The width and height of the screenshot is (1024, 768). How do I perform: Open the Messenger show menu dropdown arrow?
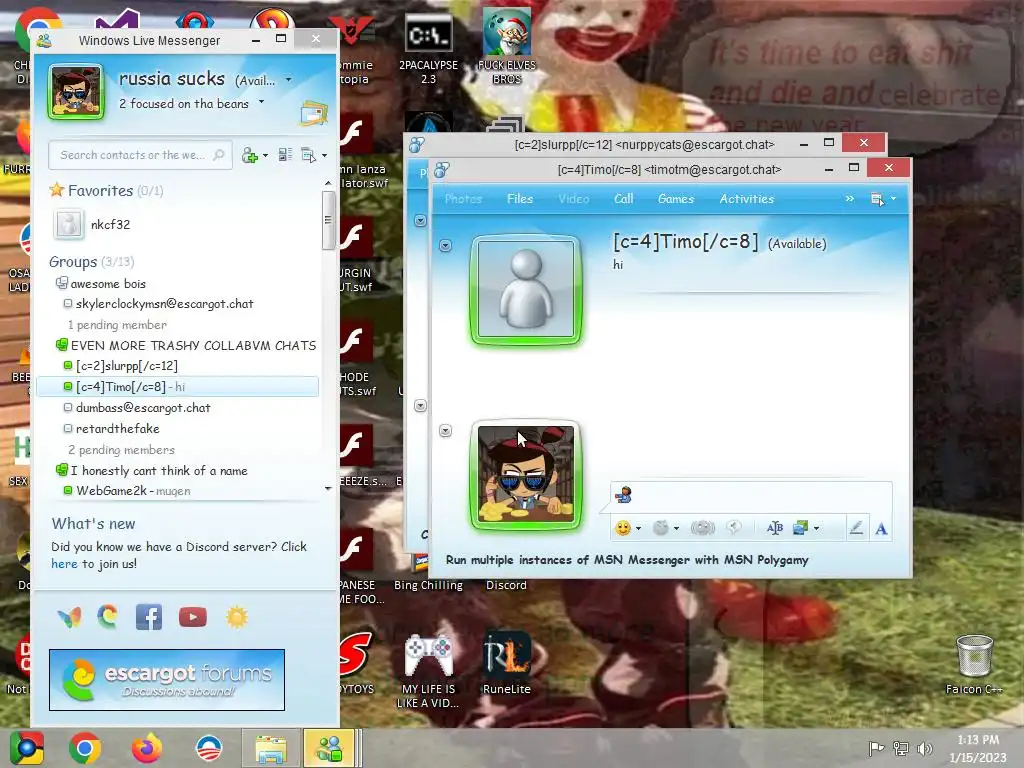tap(324, 155)
